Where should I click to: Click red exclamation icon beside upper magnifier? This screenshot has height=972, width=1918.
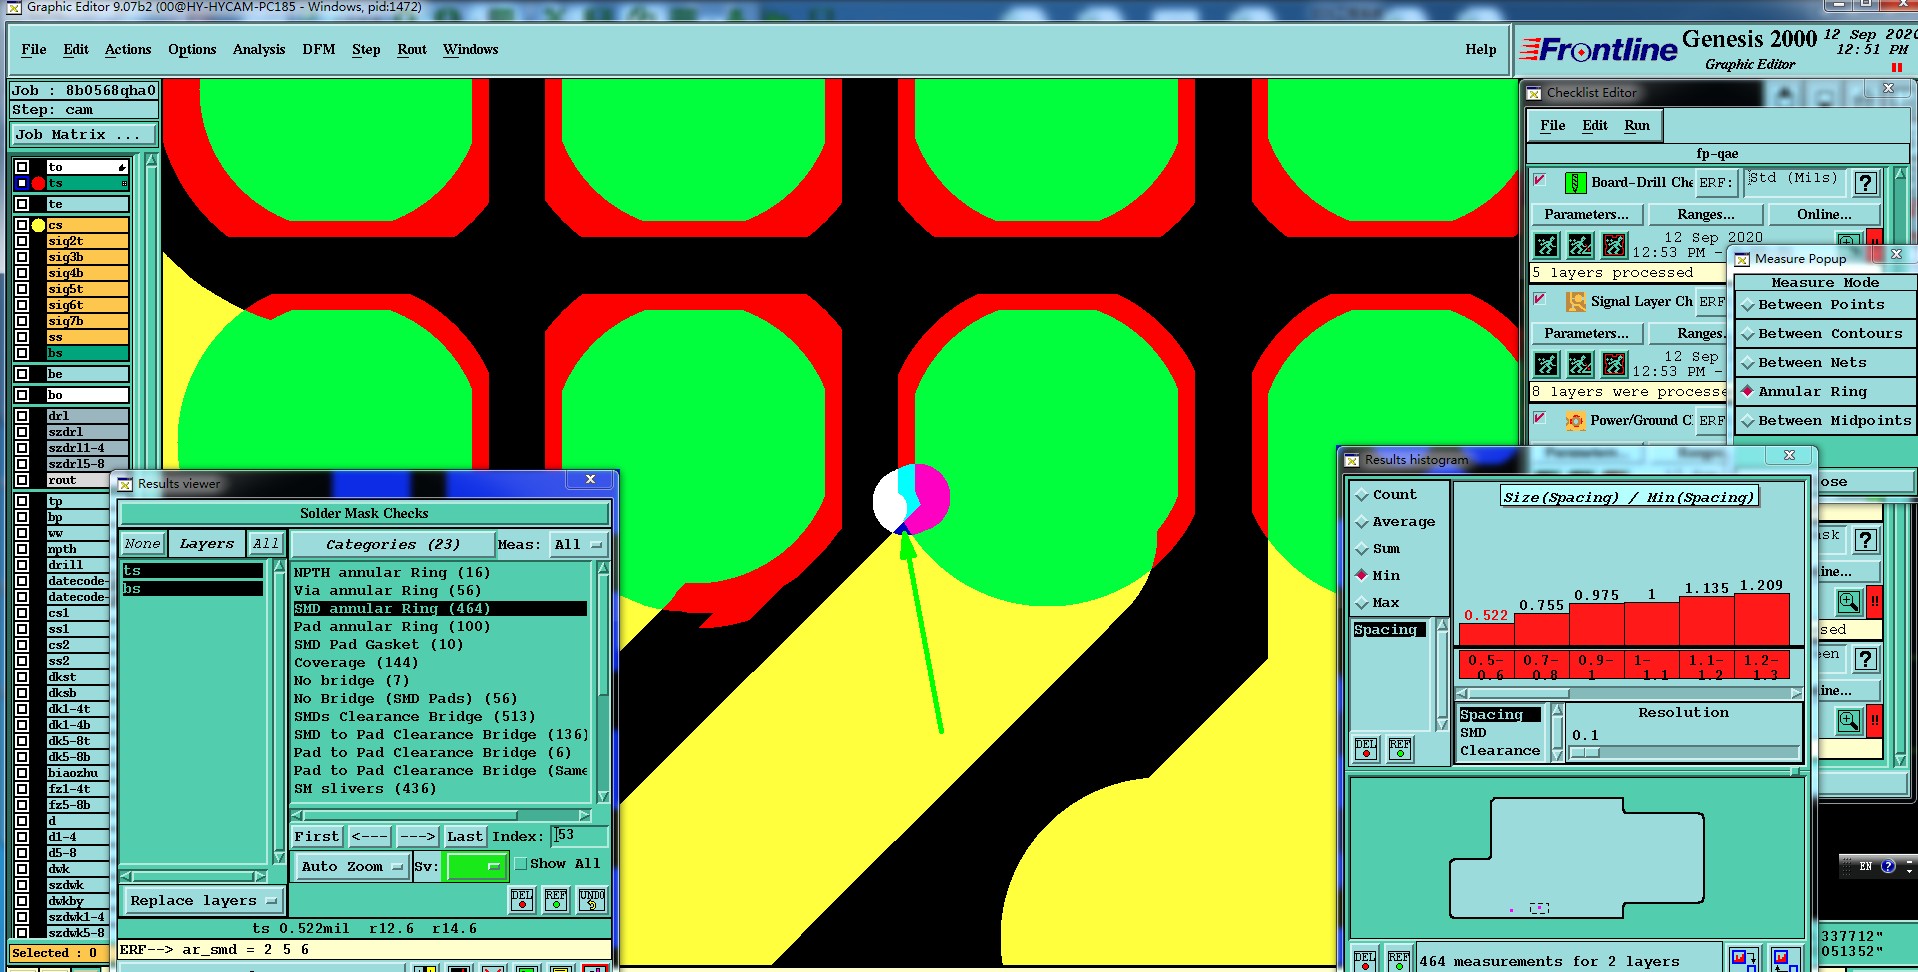click(x=1875, y=601)
